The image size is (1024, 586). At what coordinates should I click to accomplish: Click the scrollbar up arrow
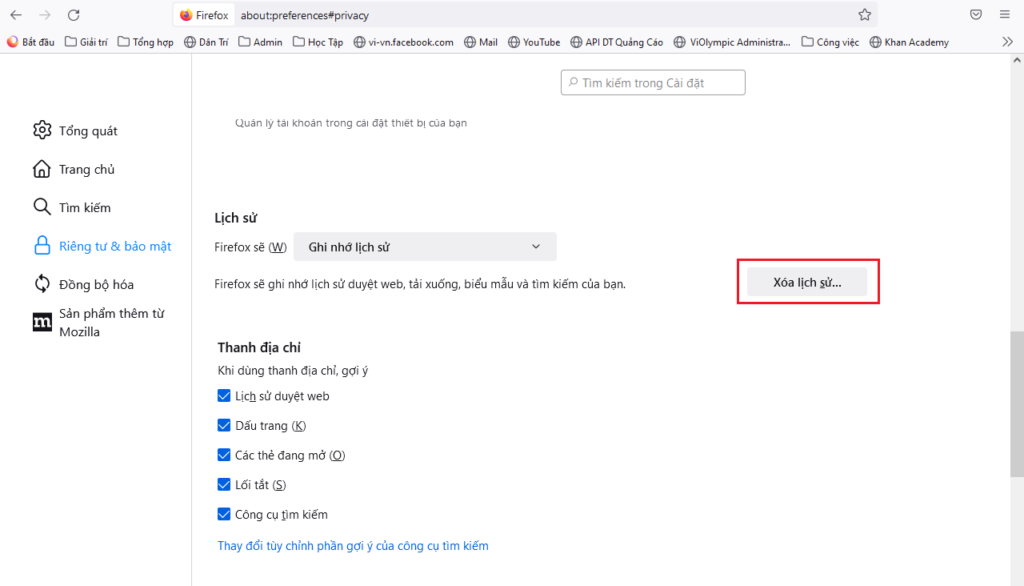[1017, 60]
